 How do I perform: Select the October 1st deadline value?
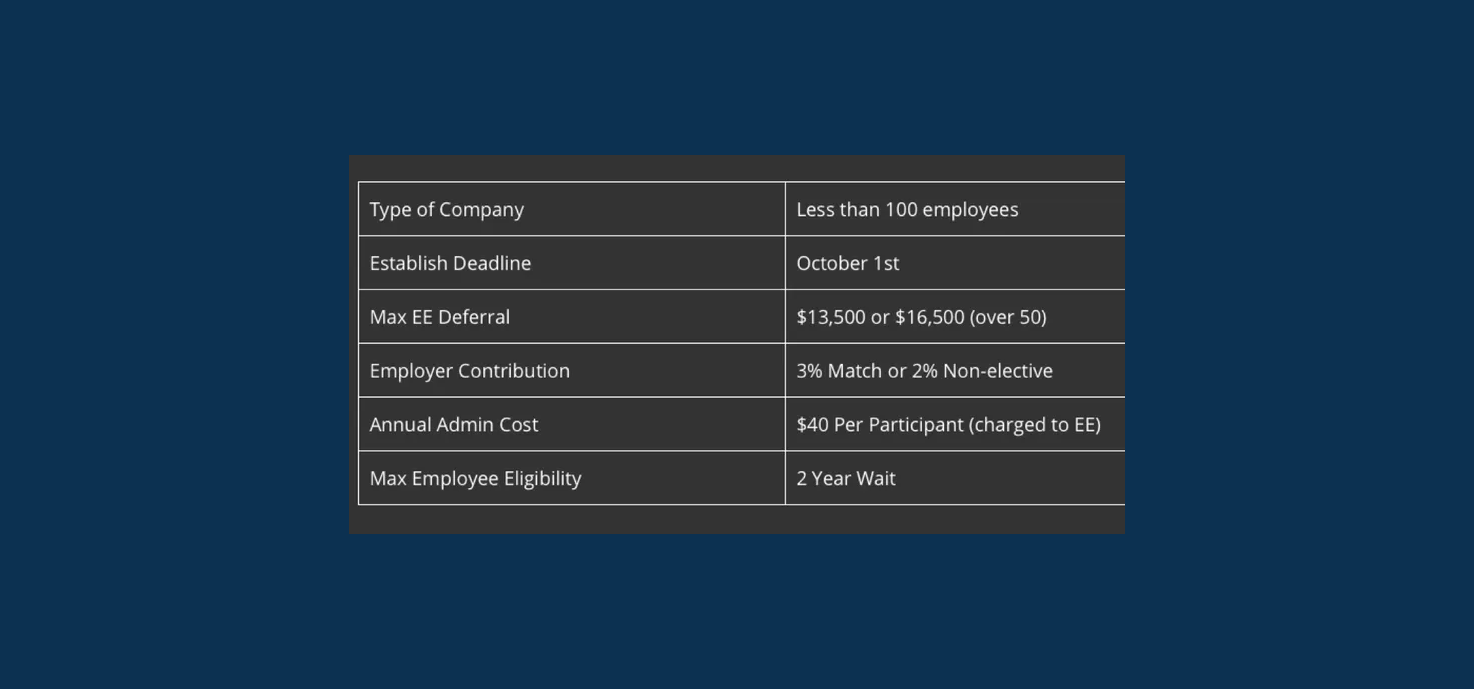point(847,264)
